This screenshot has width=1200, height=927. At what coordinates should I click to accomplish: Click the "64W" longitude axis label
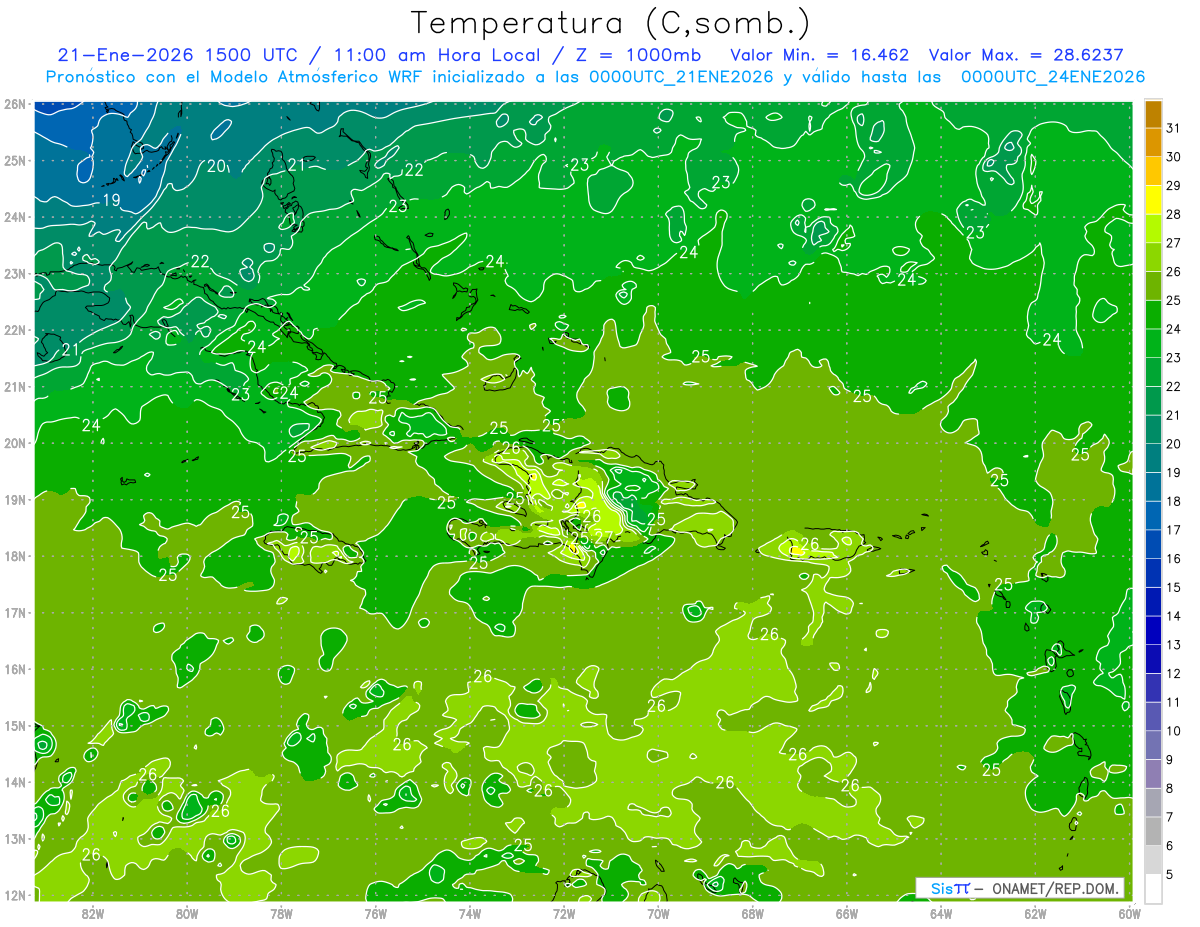pos(941,913)
